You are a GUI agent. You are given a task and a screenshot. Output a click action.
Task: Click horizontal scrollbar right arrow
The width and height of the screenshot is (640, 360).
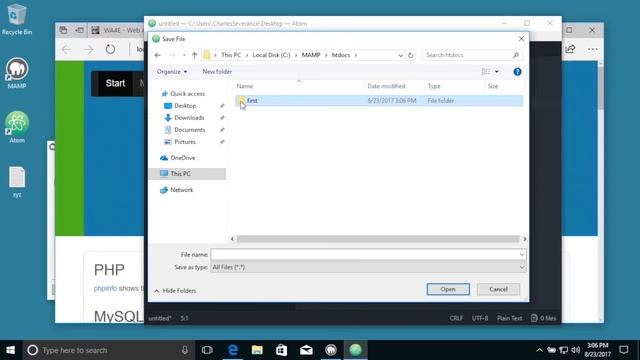coord(524,239)
